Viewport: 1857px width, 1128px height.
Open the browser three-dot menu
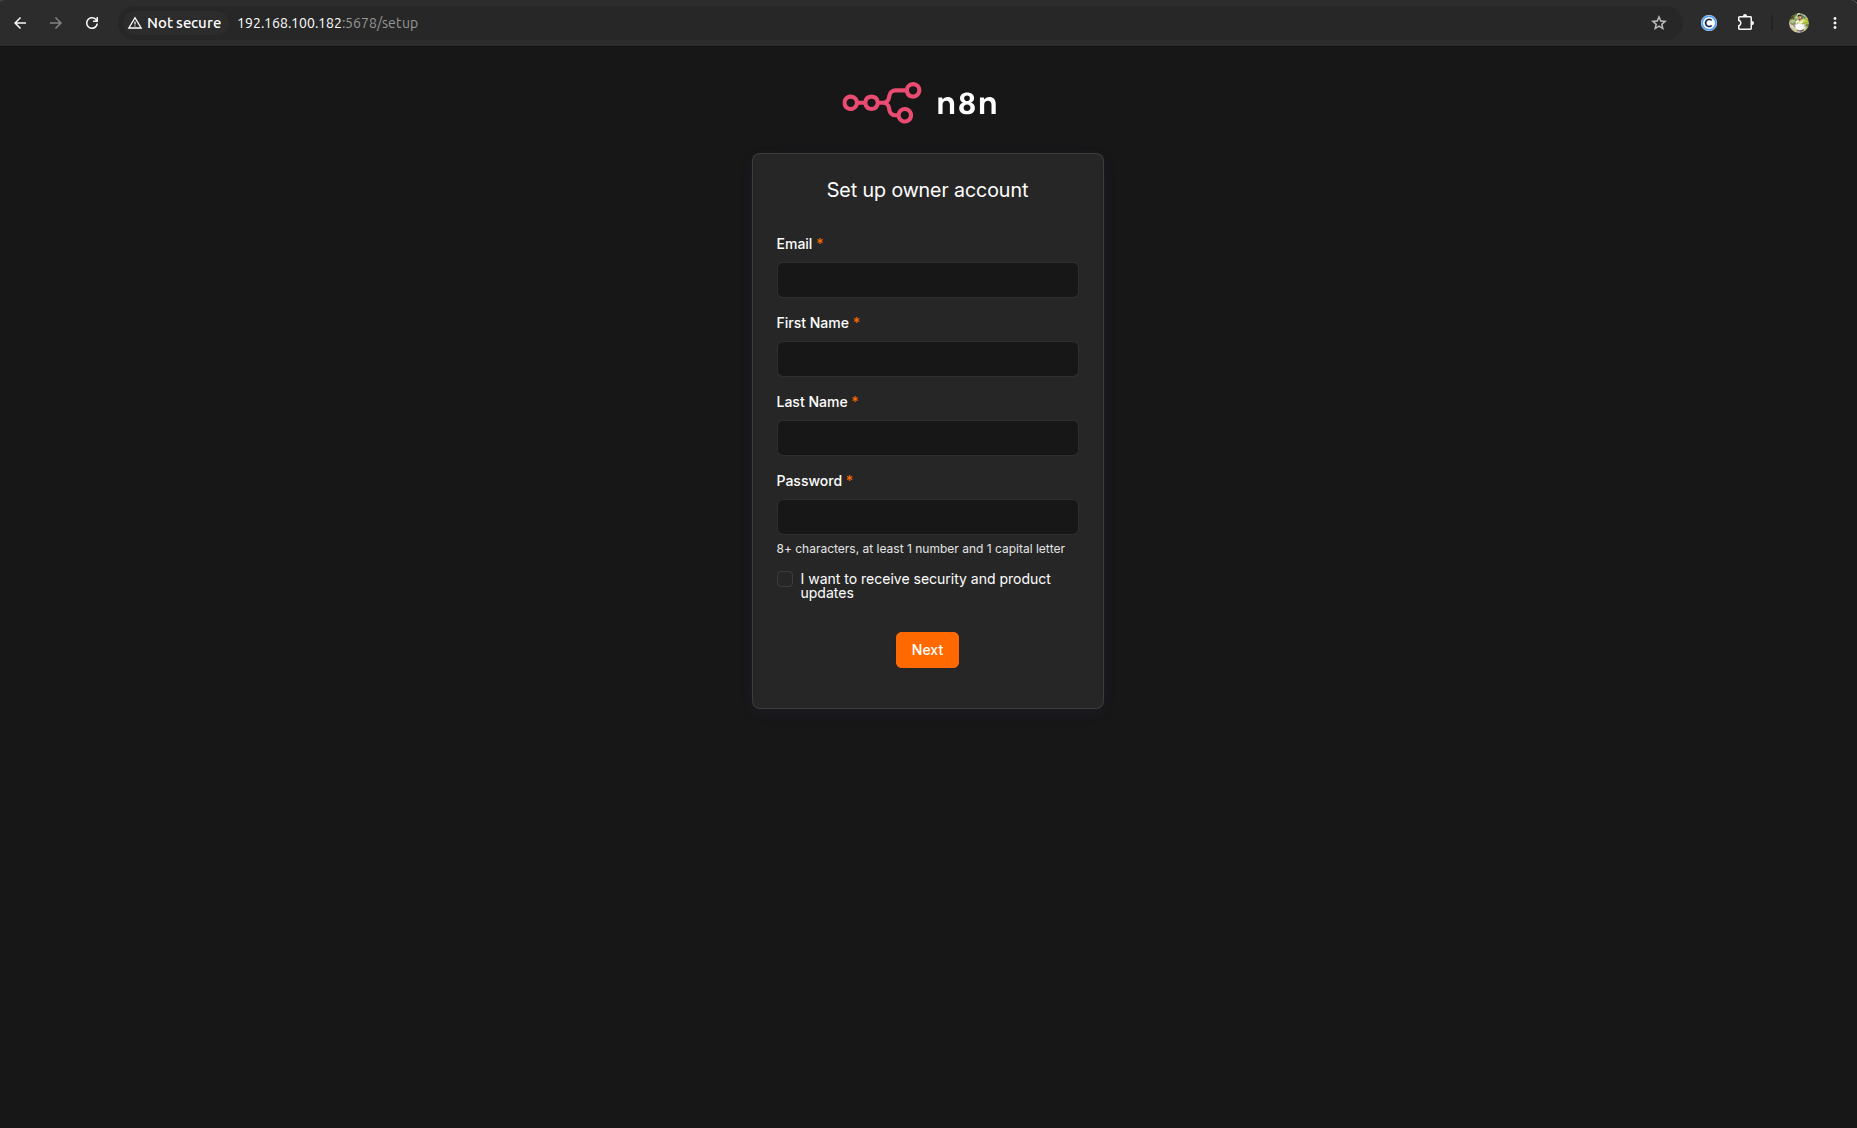point(1835,23)
